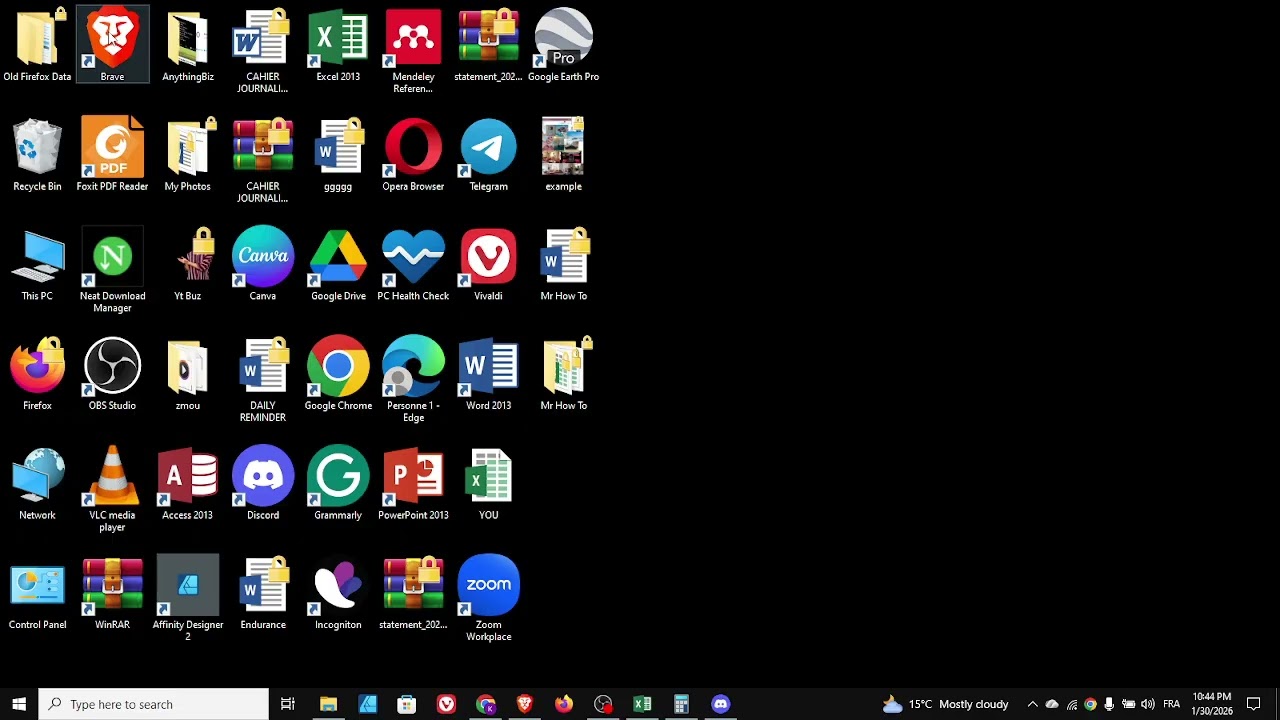
Task: Select the Personne 1 - Edge shortcut
Action: pyautogui.click(x=413, y=381)
